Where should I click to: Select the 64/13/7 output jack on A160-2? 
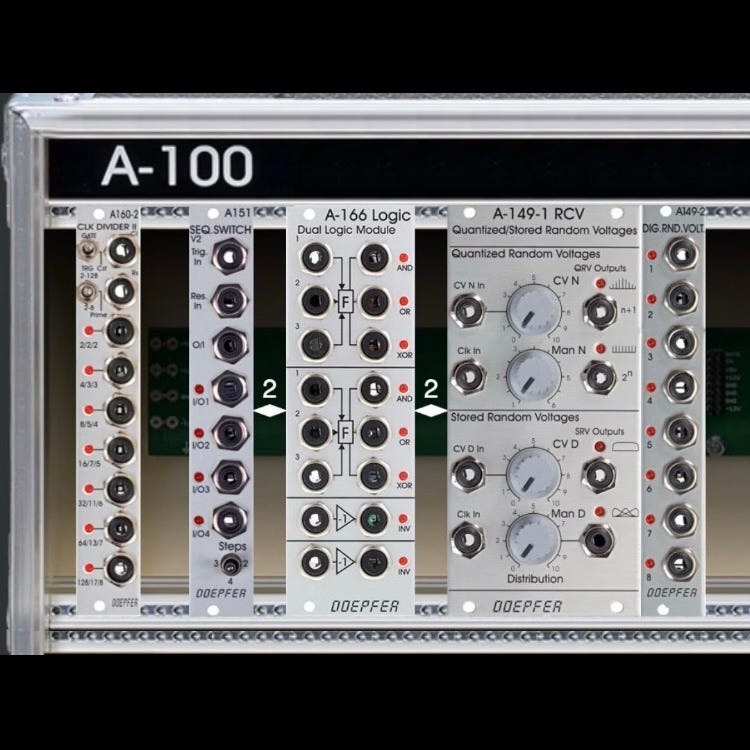click(120, 529)
